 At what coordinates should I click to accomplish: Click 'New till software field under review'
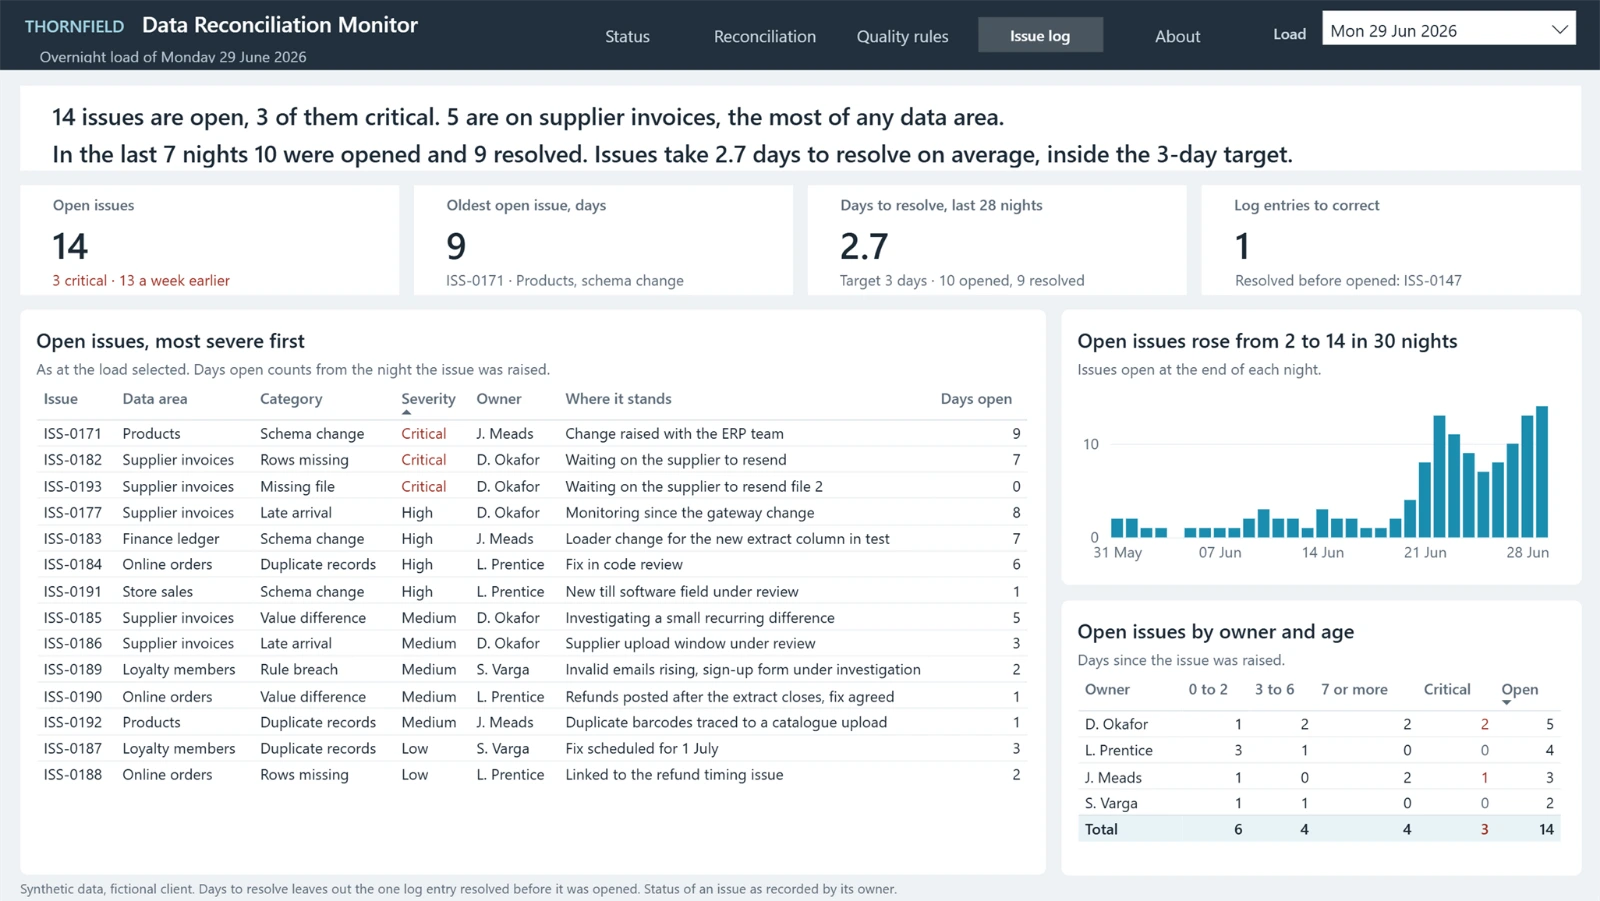tap(681, 591)
